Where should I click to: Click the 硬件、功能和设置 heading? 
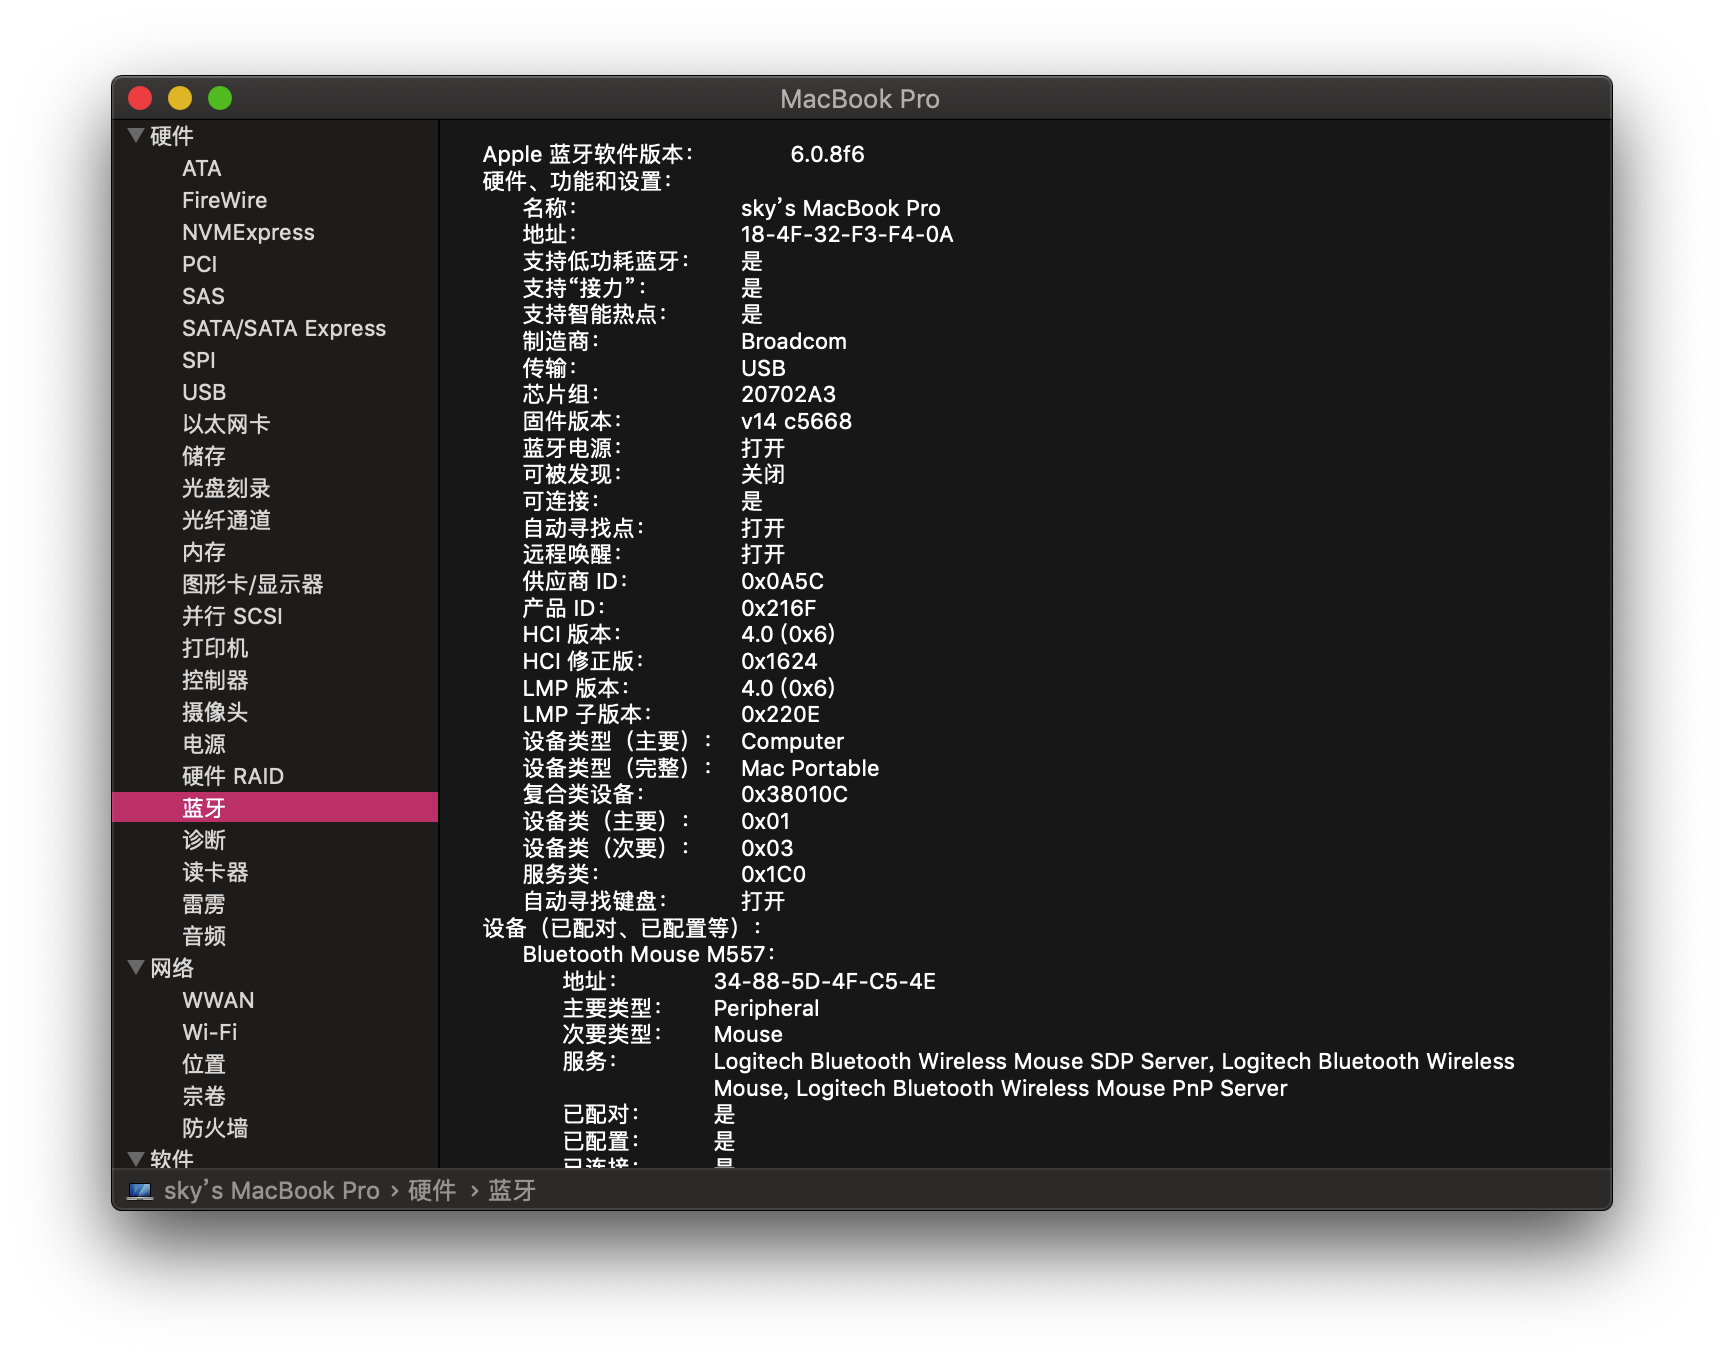(x=578, y=181)
